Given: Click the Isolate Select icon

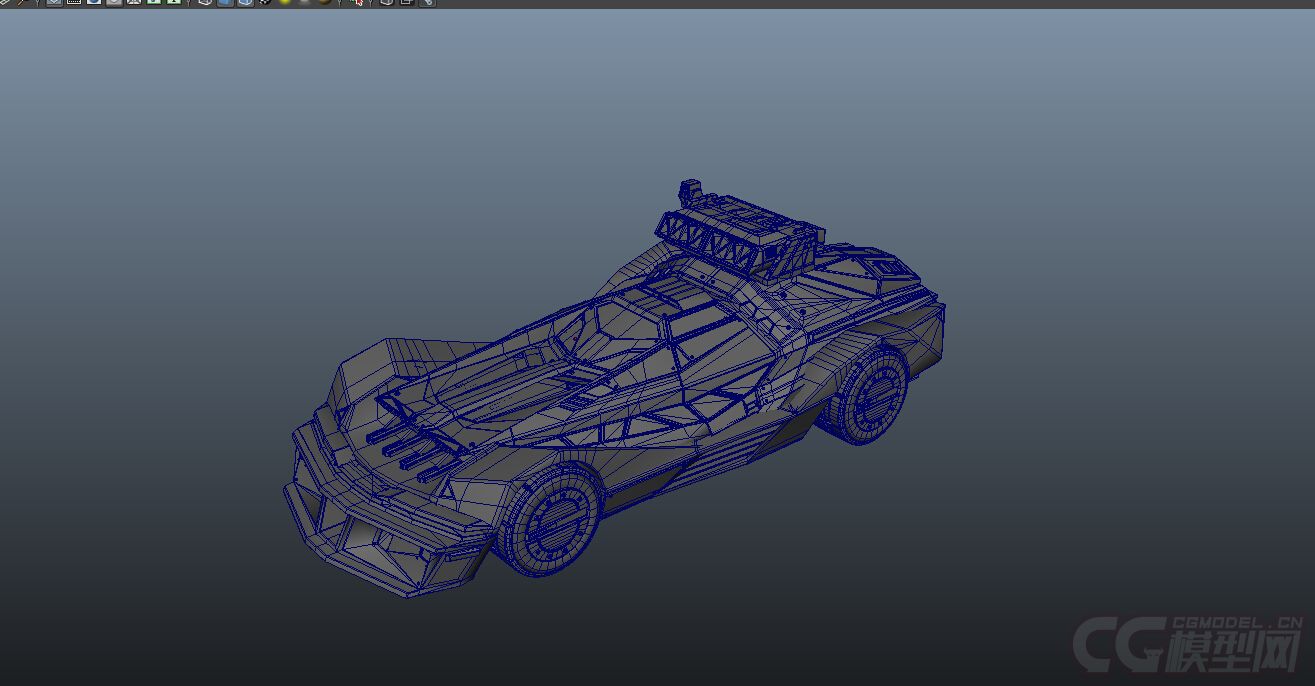Looking at the screenshot, I should coord(357,2).
